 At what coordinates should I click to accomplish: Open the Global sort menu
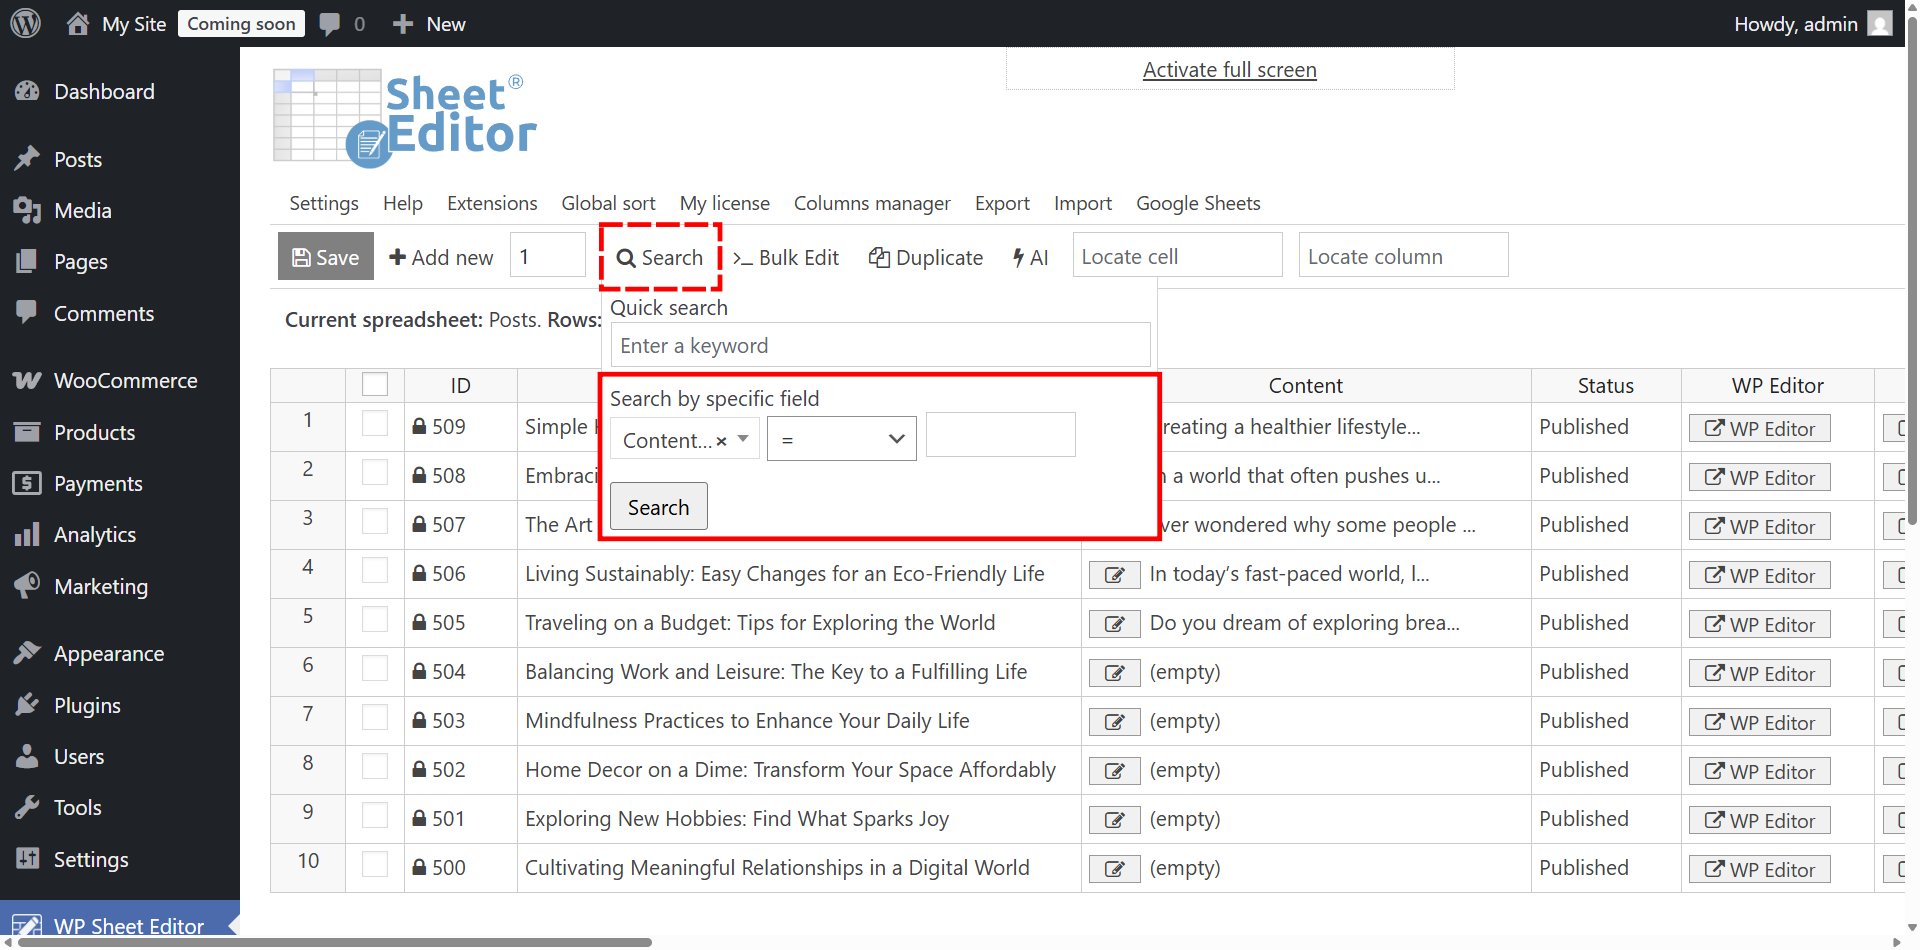click(x=609, y=203)
